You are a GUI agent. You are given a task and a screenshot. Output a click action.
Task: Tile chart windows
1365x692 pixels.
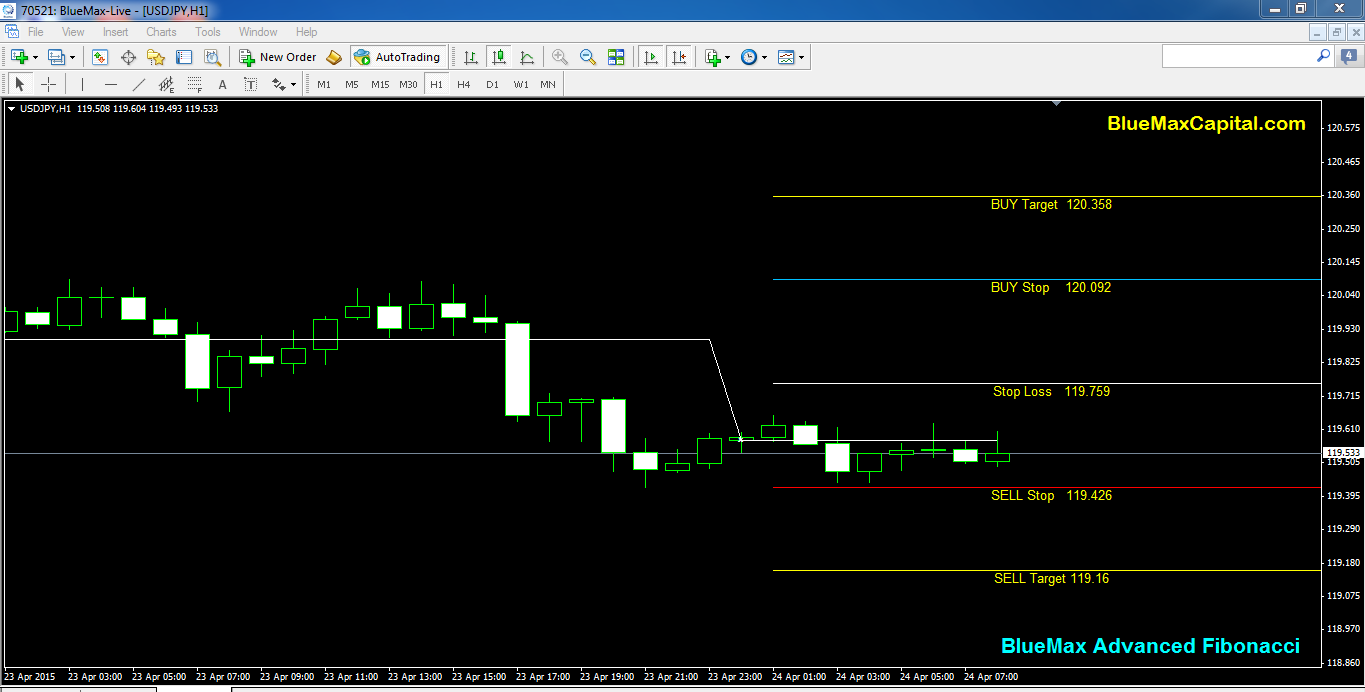click(x=616, y=57)
